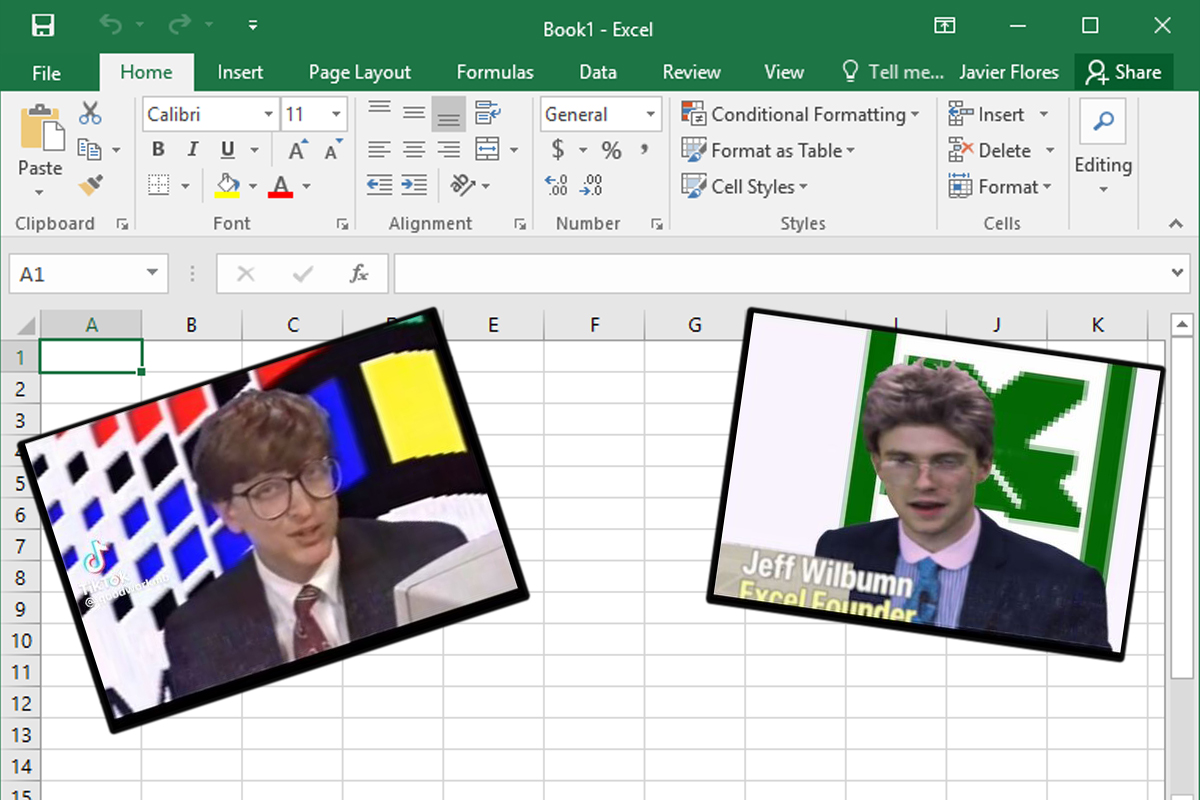The image size is (1200, 800).
Task: Click the Jeff Wilbumn picture
Action: coord(936,483)
